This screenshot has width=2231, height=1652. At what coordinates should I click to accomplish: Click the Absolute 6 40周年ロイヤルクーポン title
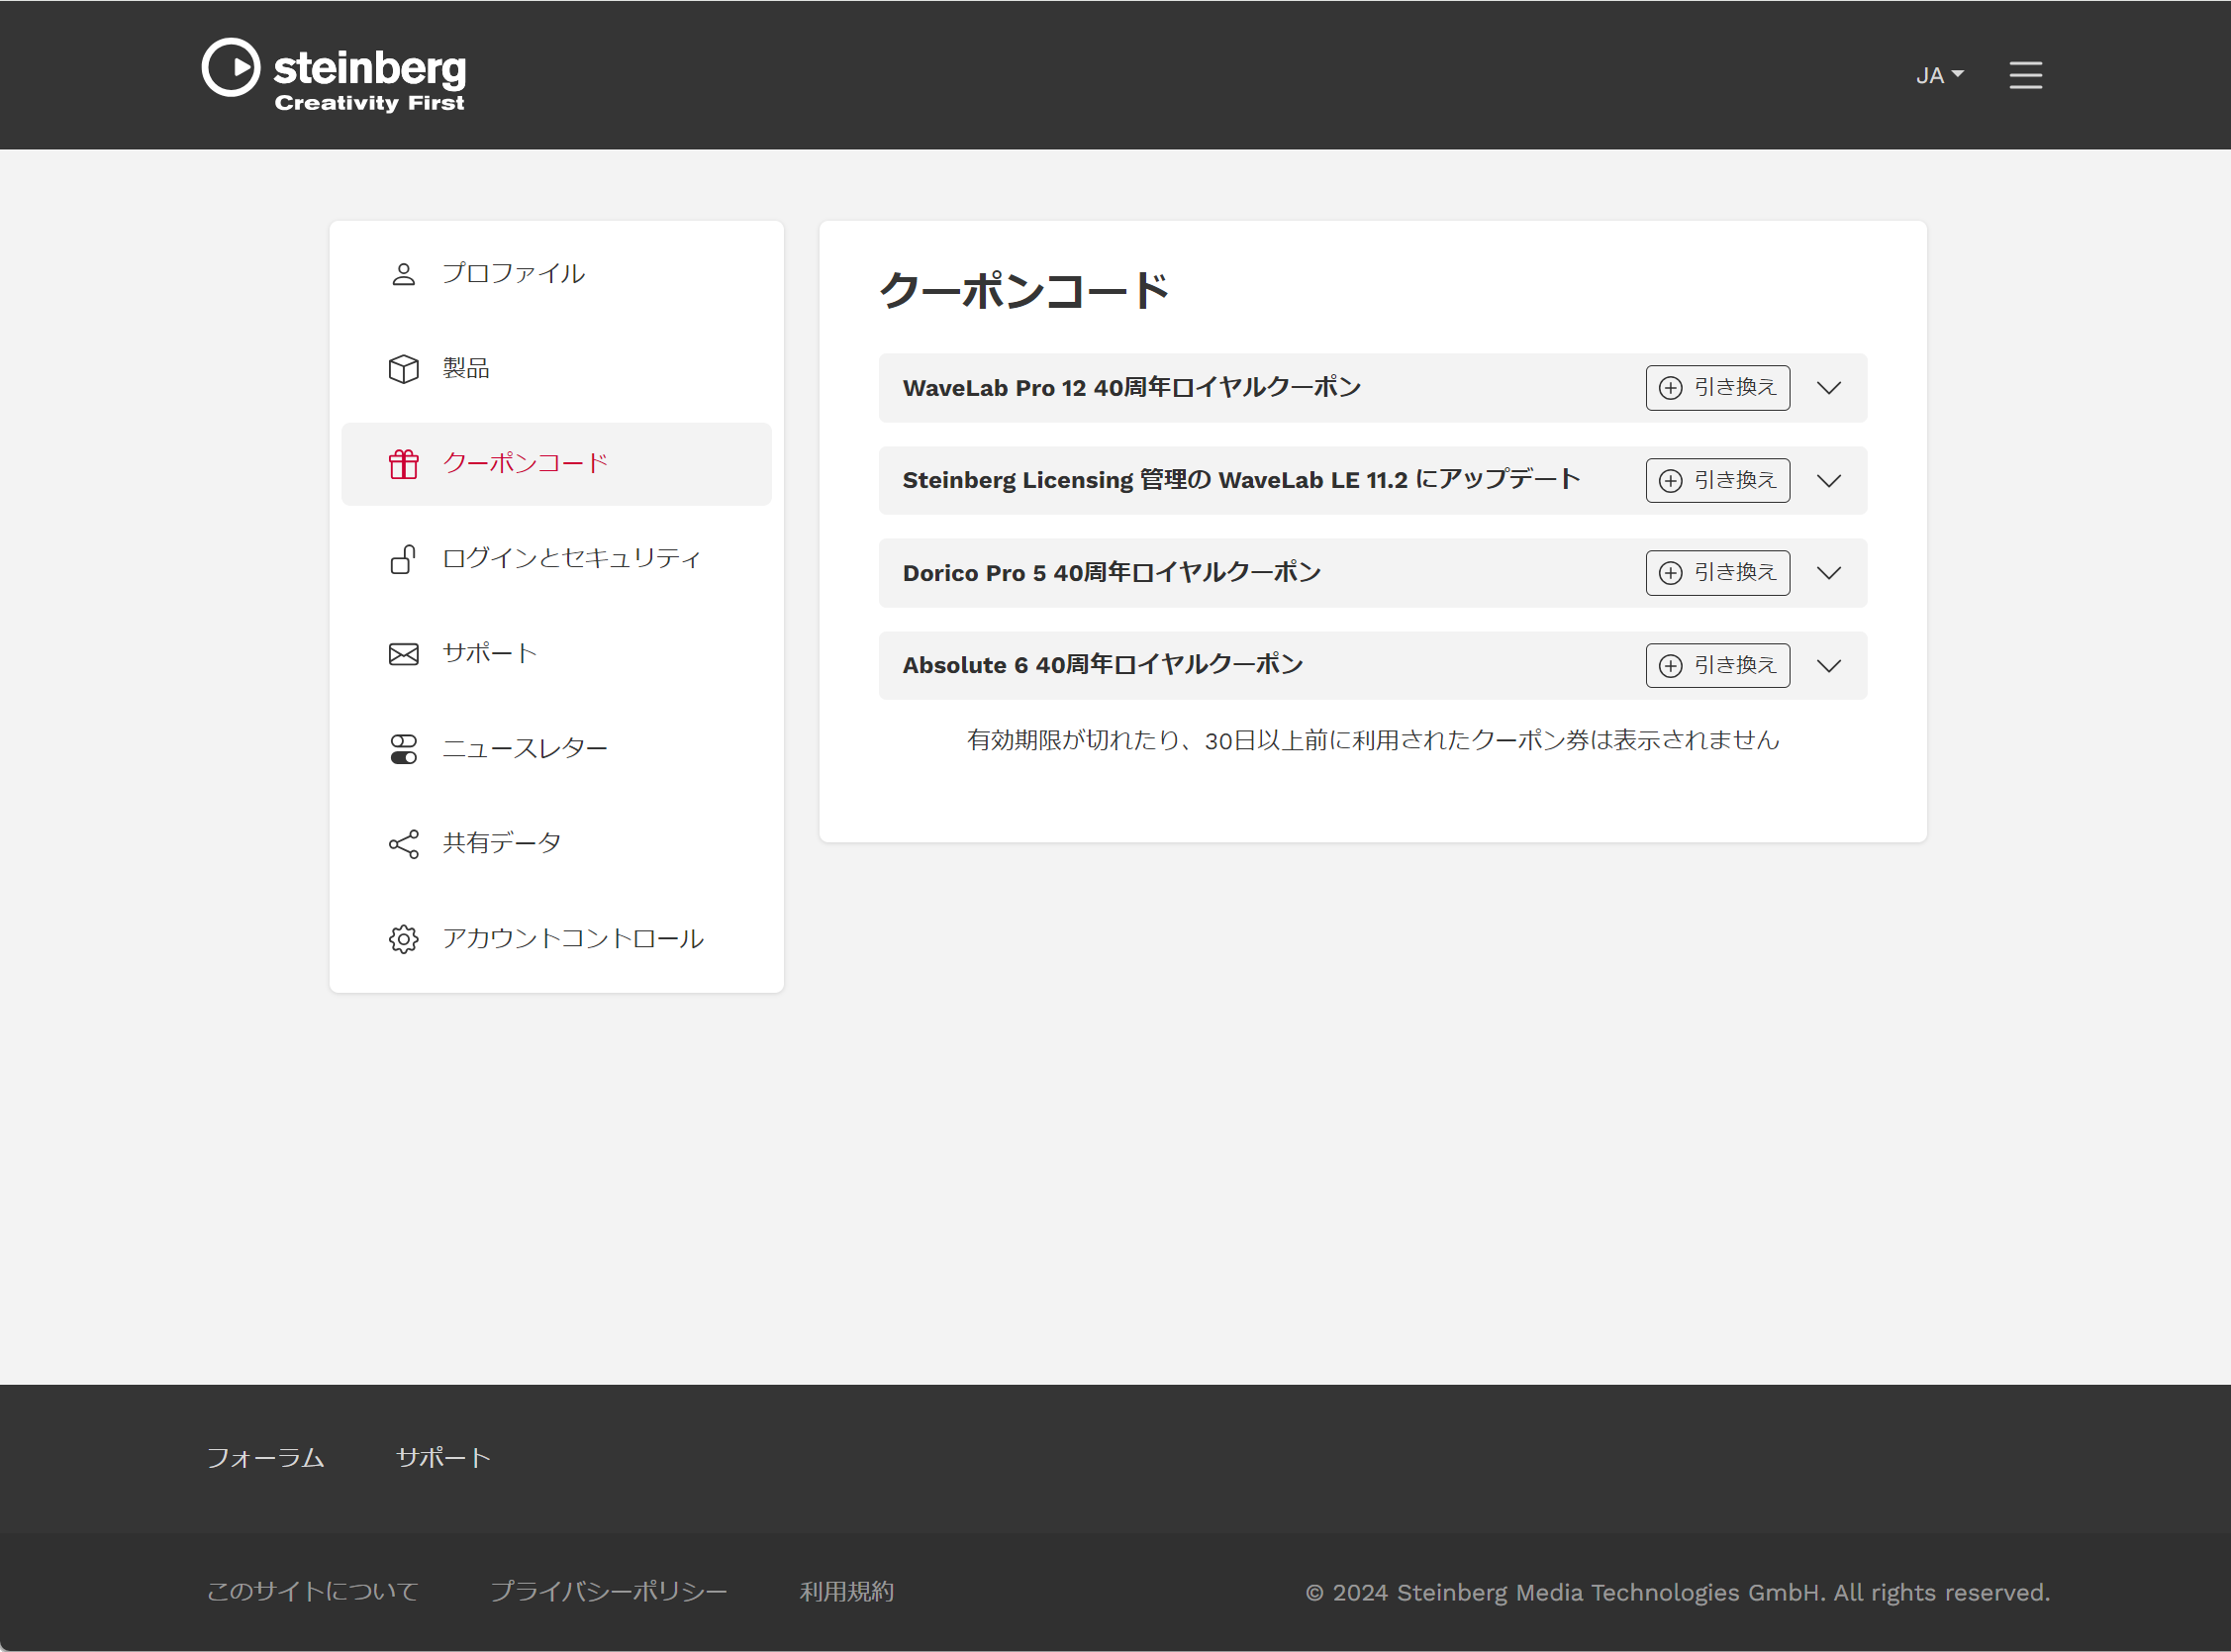(1102, 666)
